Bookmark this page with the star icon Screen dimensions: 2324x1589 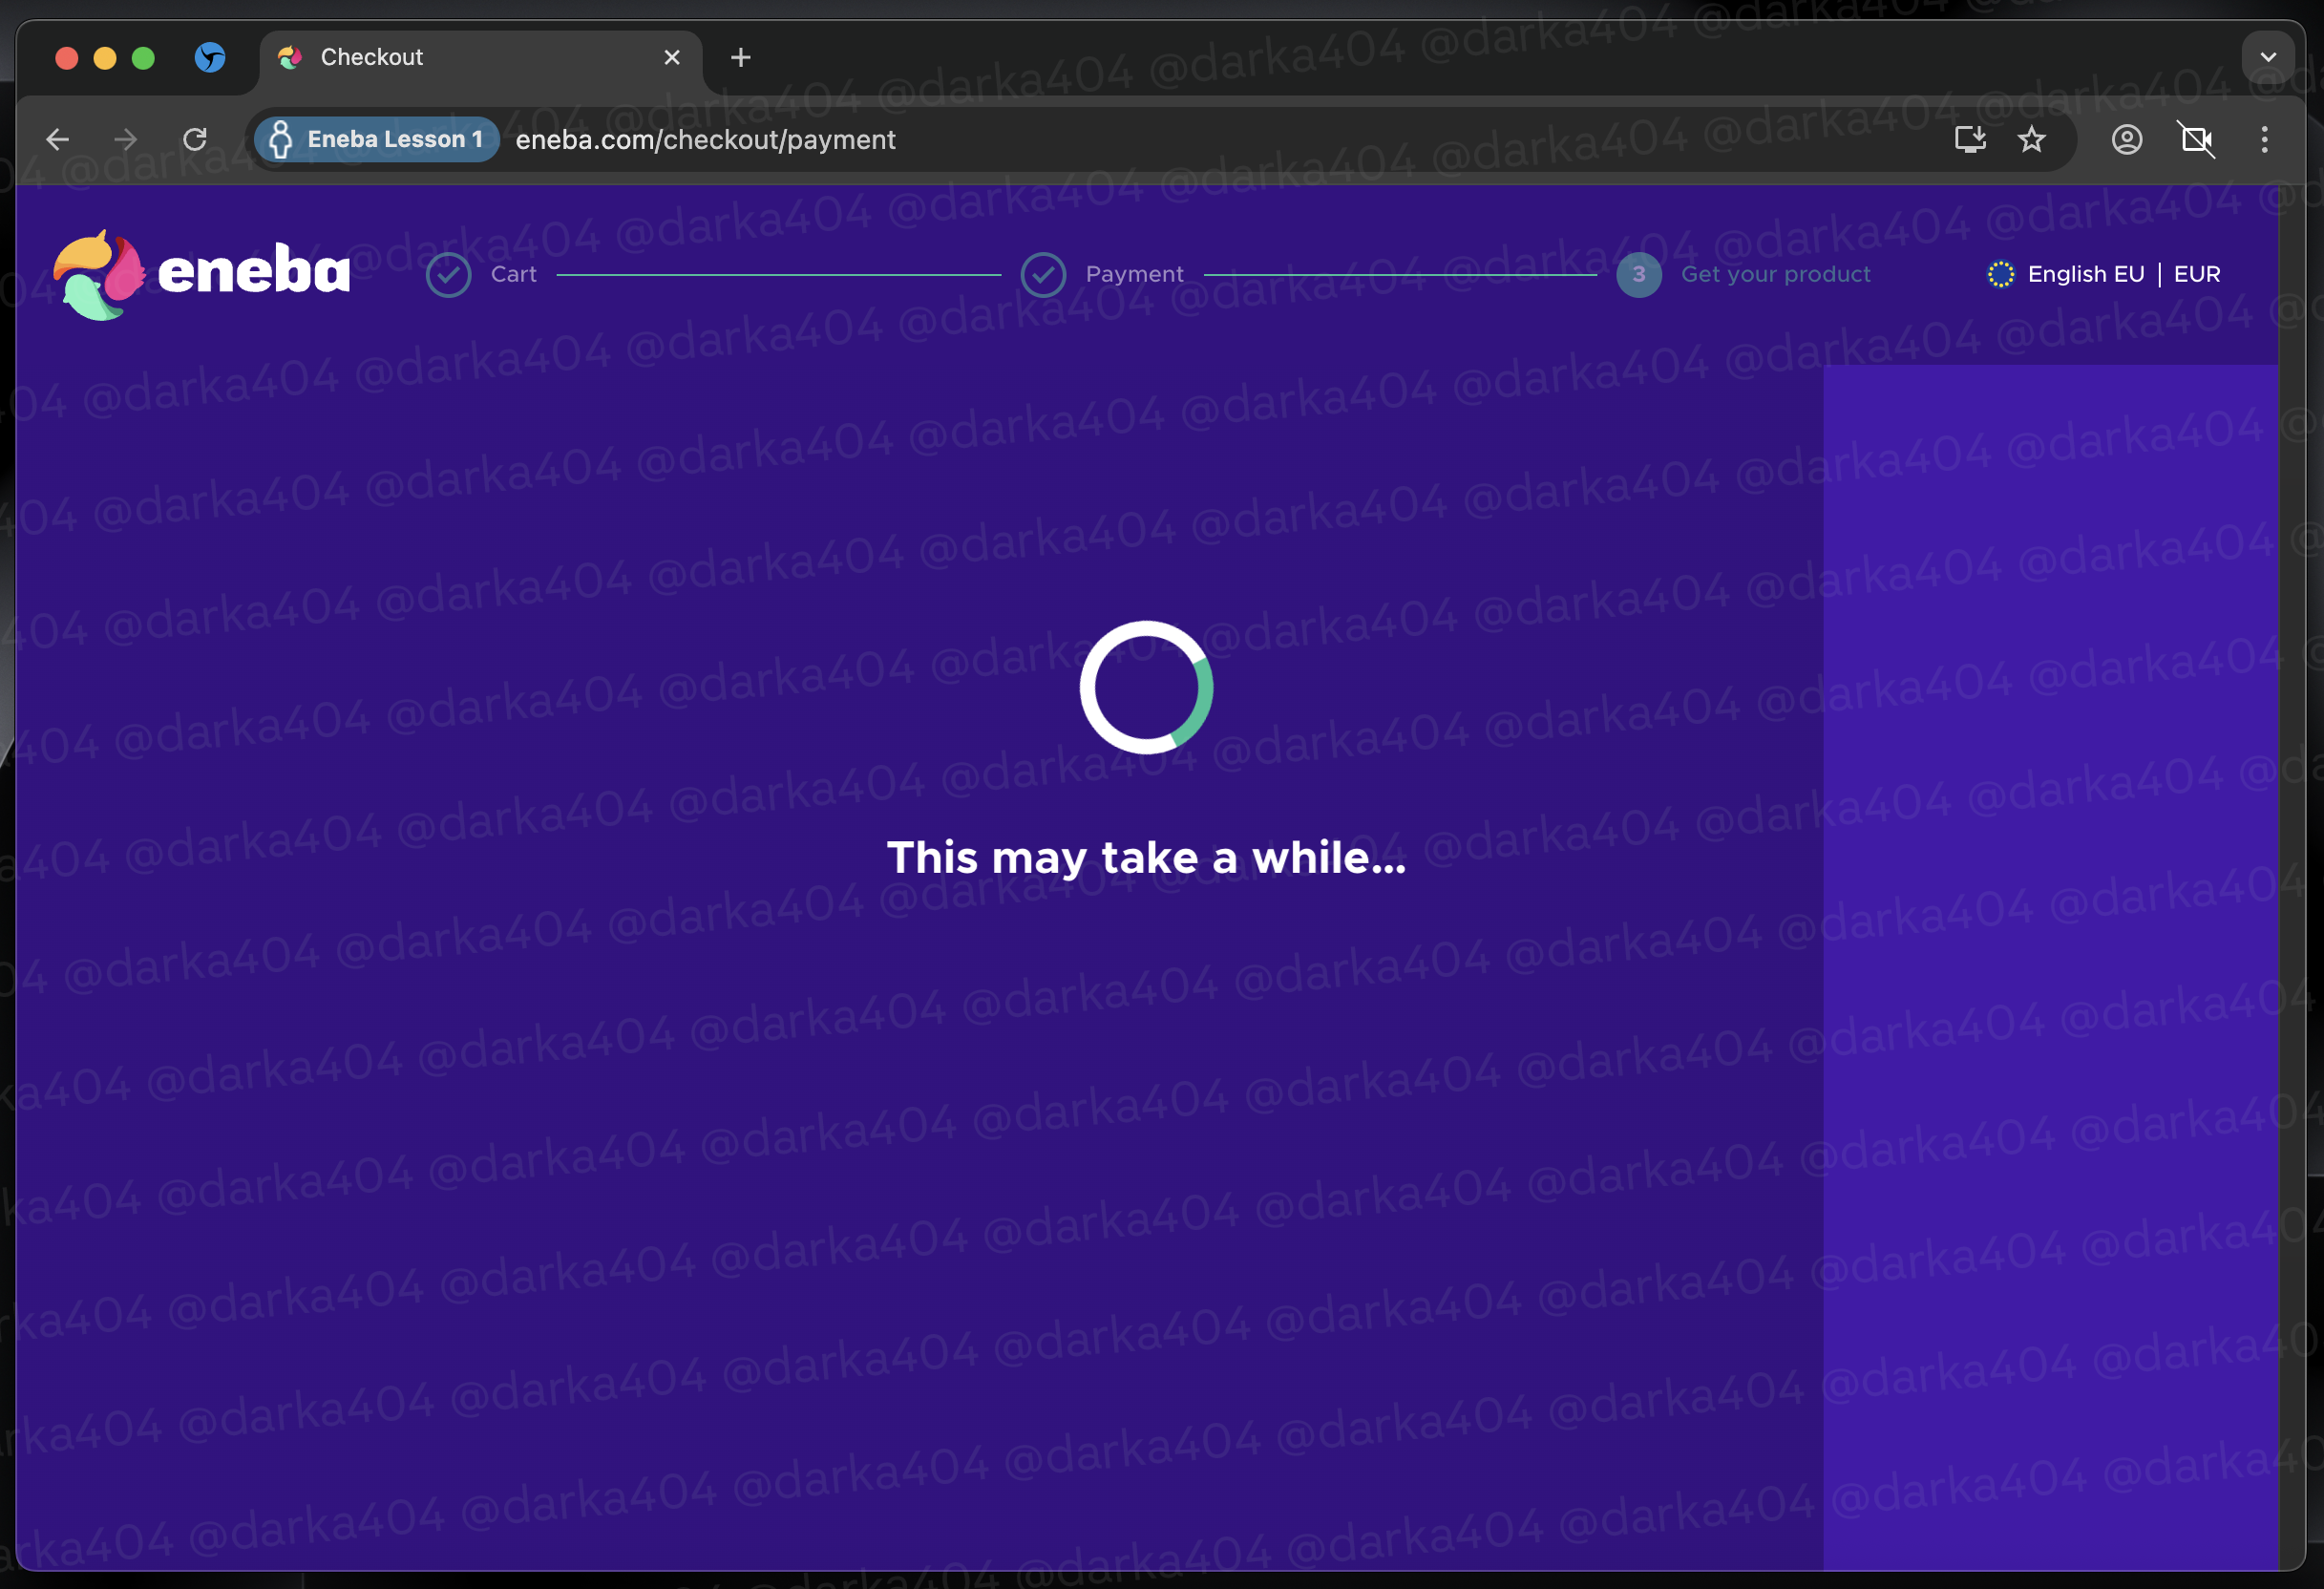(2031, 139)
